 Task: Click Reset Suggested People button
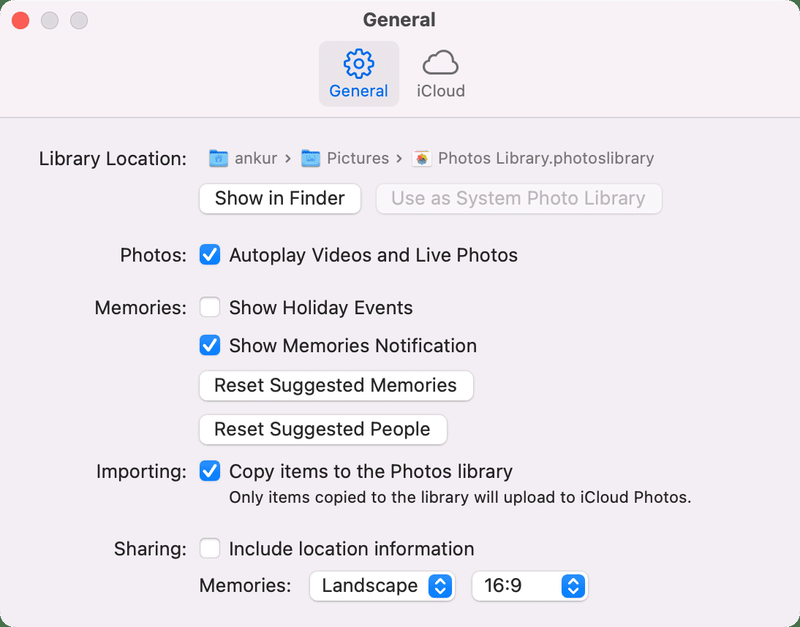(x=323, y=430)
